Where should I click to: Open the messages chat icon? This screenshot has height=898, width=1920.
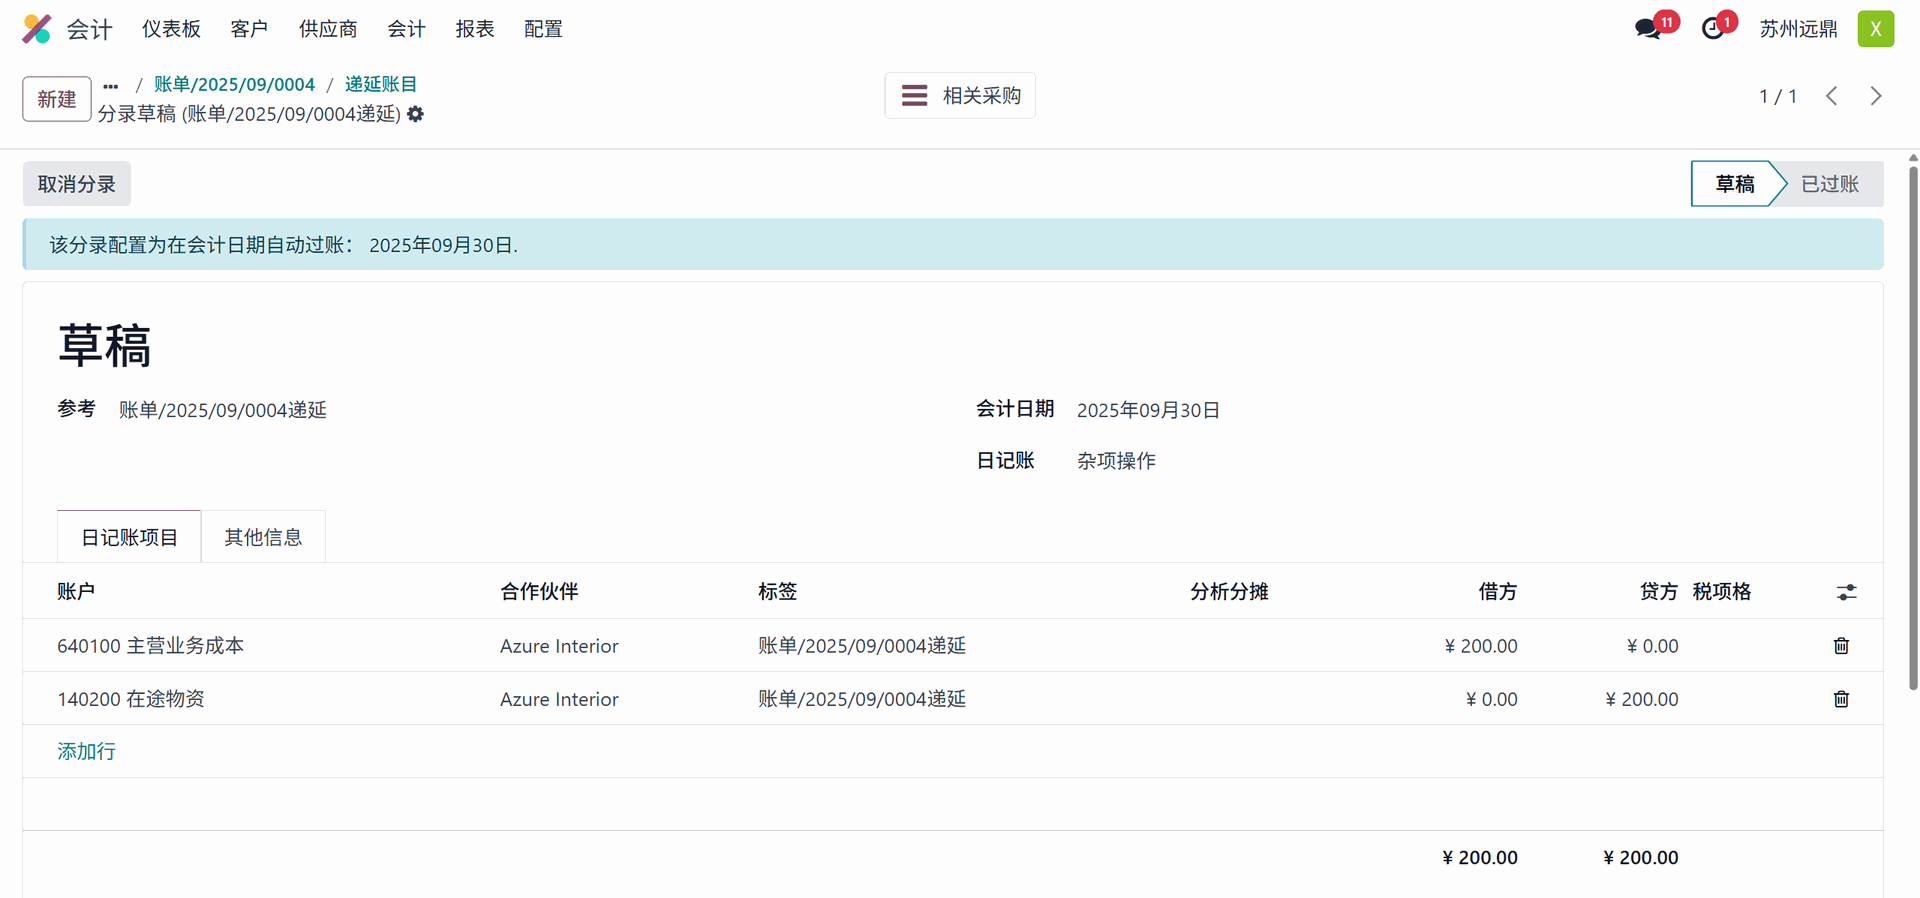[x=1647, y=29]
